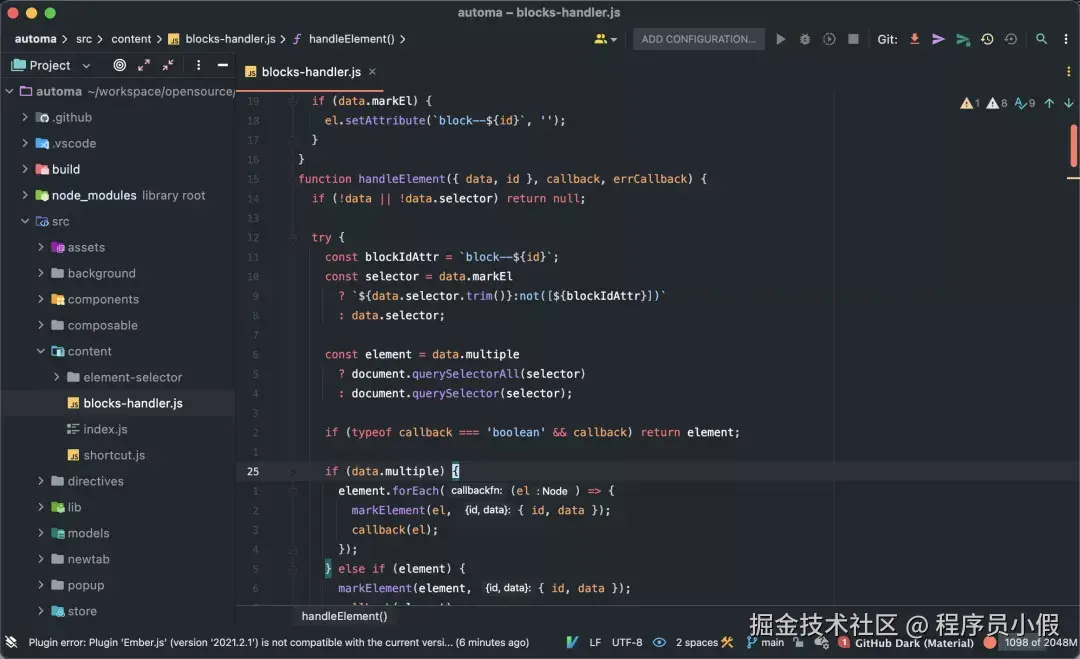The width and height of the screenshot is (1080, 659).
Task: Click content in breadcrumb path
Action: (x=131, y=39)
